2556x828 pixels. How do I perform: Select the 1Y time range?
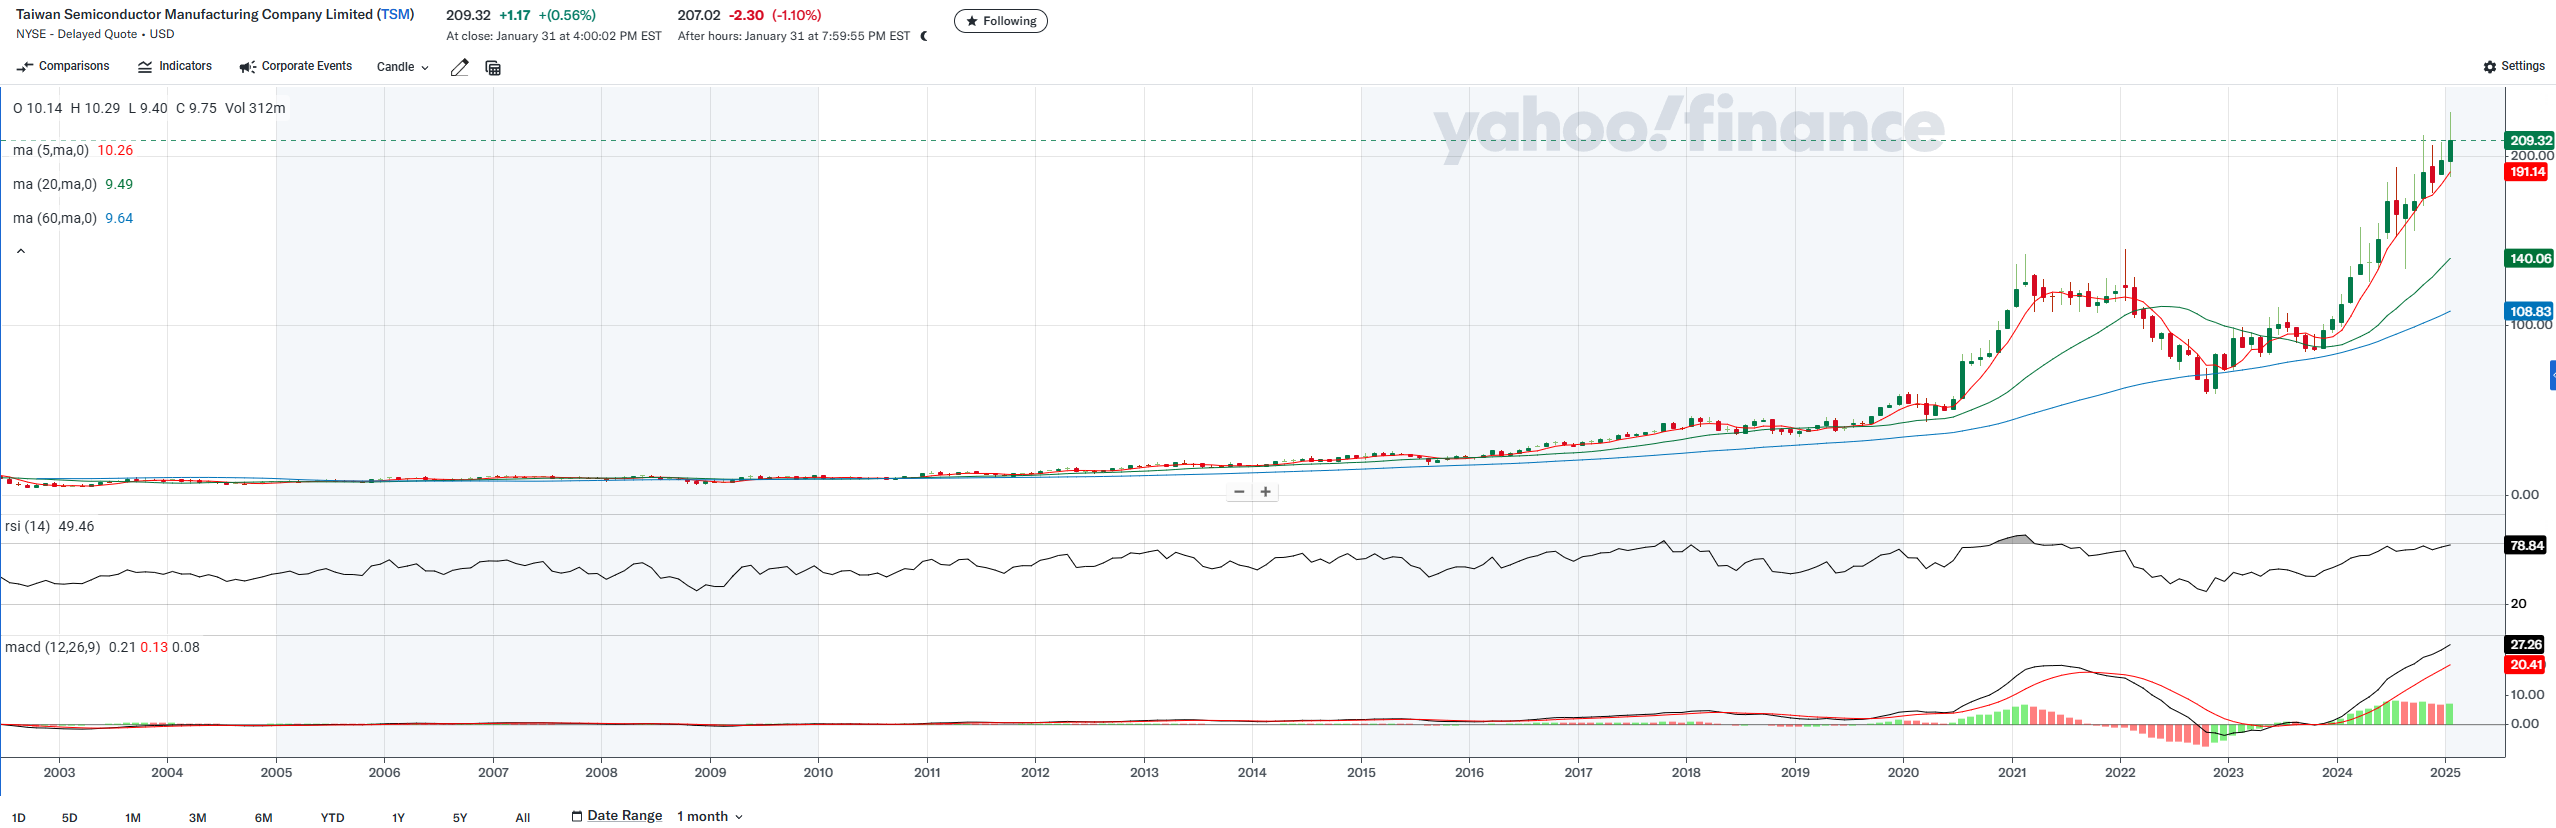[398, 817]
